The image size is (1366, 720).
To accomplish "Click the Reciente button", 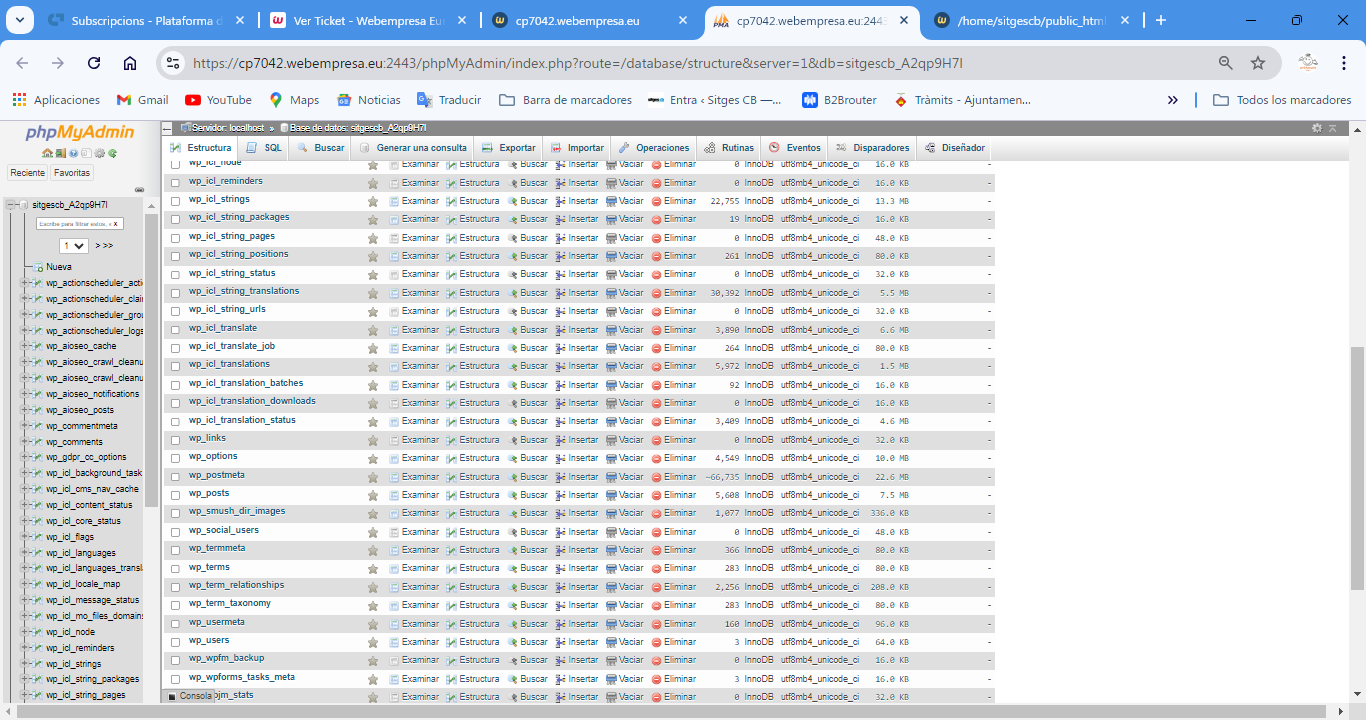I will [27, 173].
